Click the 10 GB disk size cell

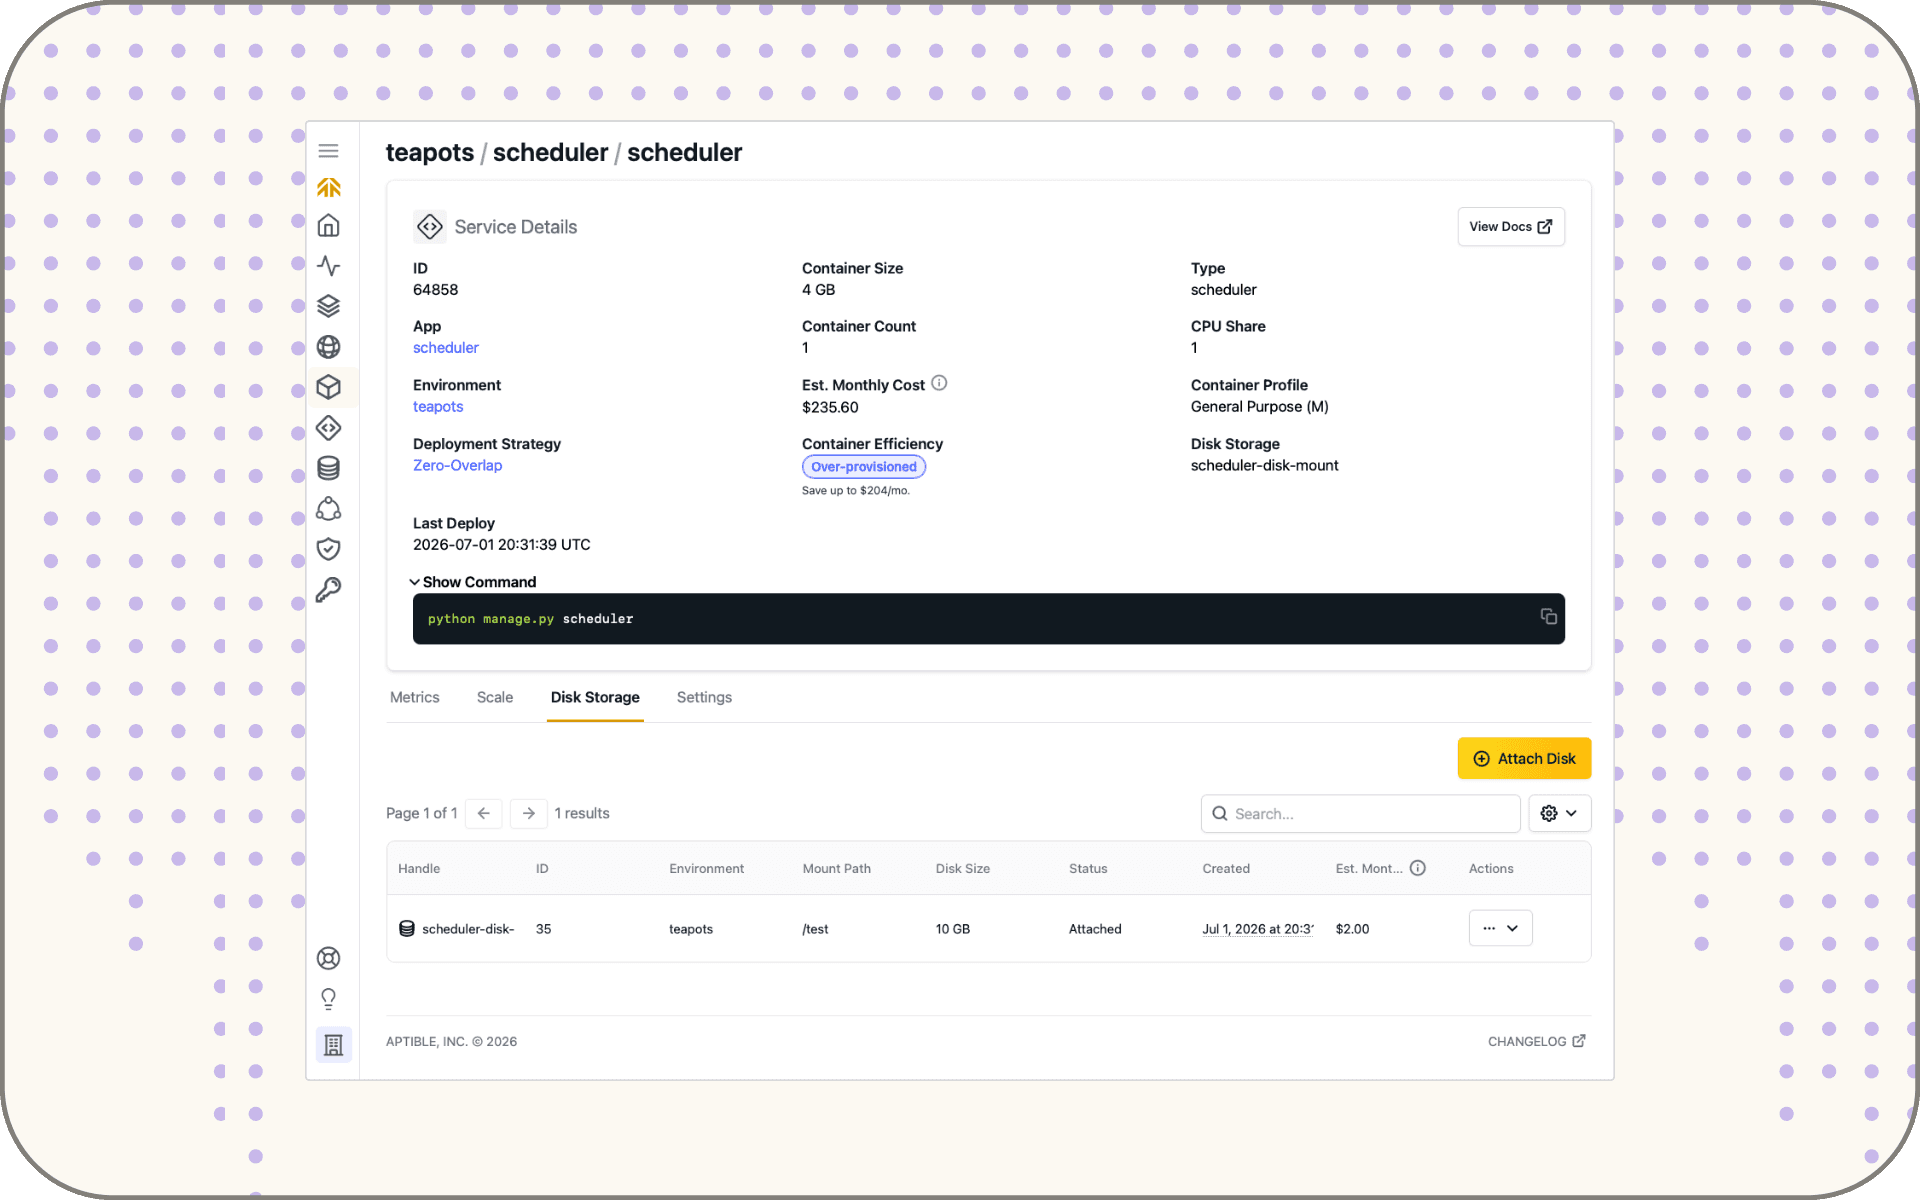(x=953, y=929)
